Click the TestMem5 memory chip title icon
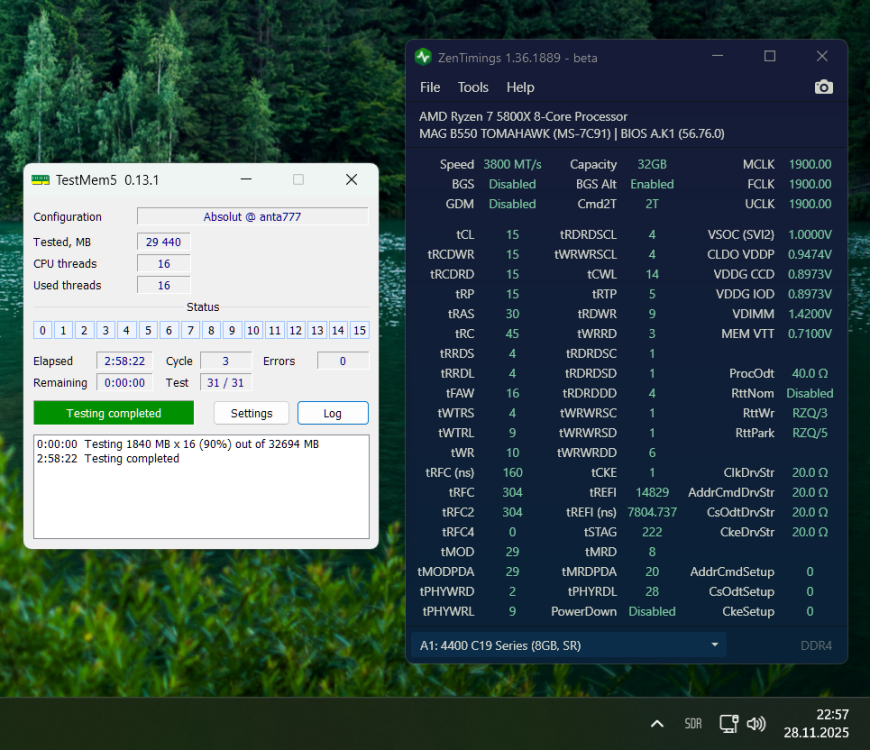 (x=40, y=180)
